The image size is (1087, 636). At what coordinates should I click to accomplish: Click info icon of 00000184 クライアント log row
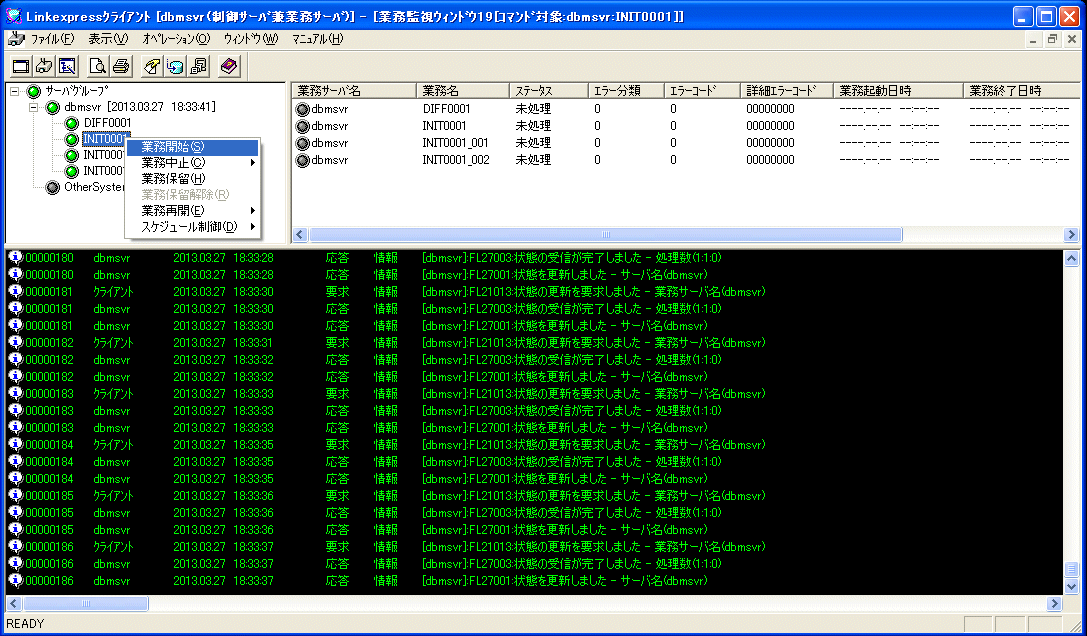point(15,445)
